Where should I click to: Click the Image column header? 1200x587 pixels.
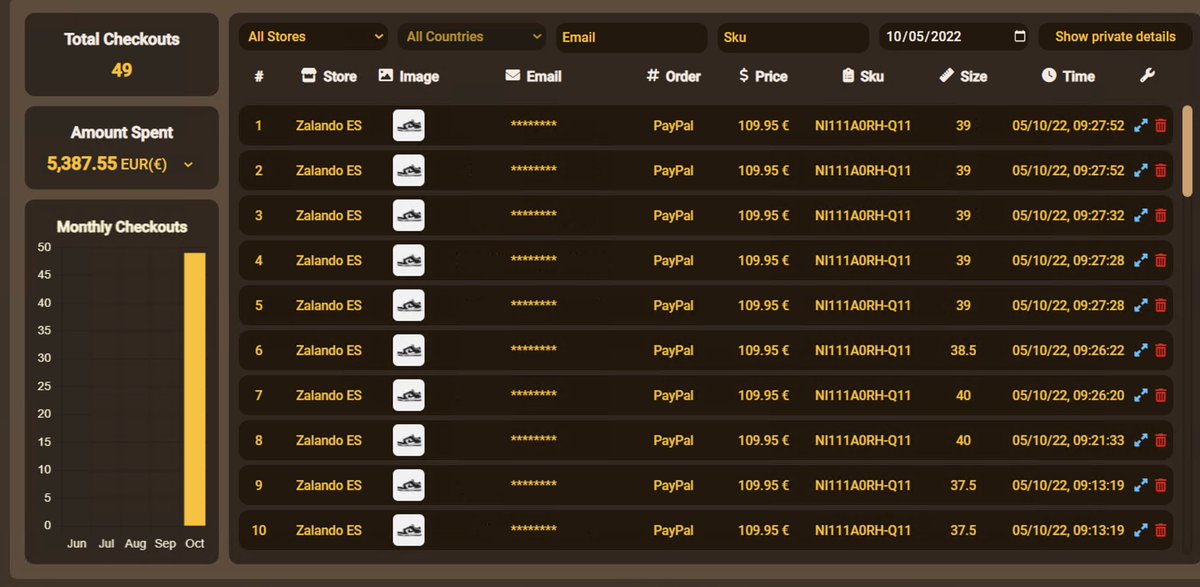[409, 76]
